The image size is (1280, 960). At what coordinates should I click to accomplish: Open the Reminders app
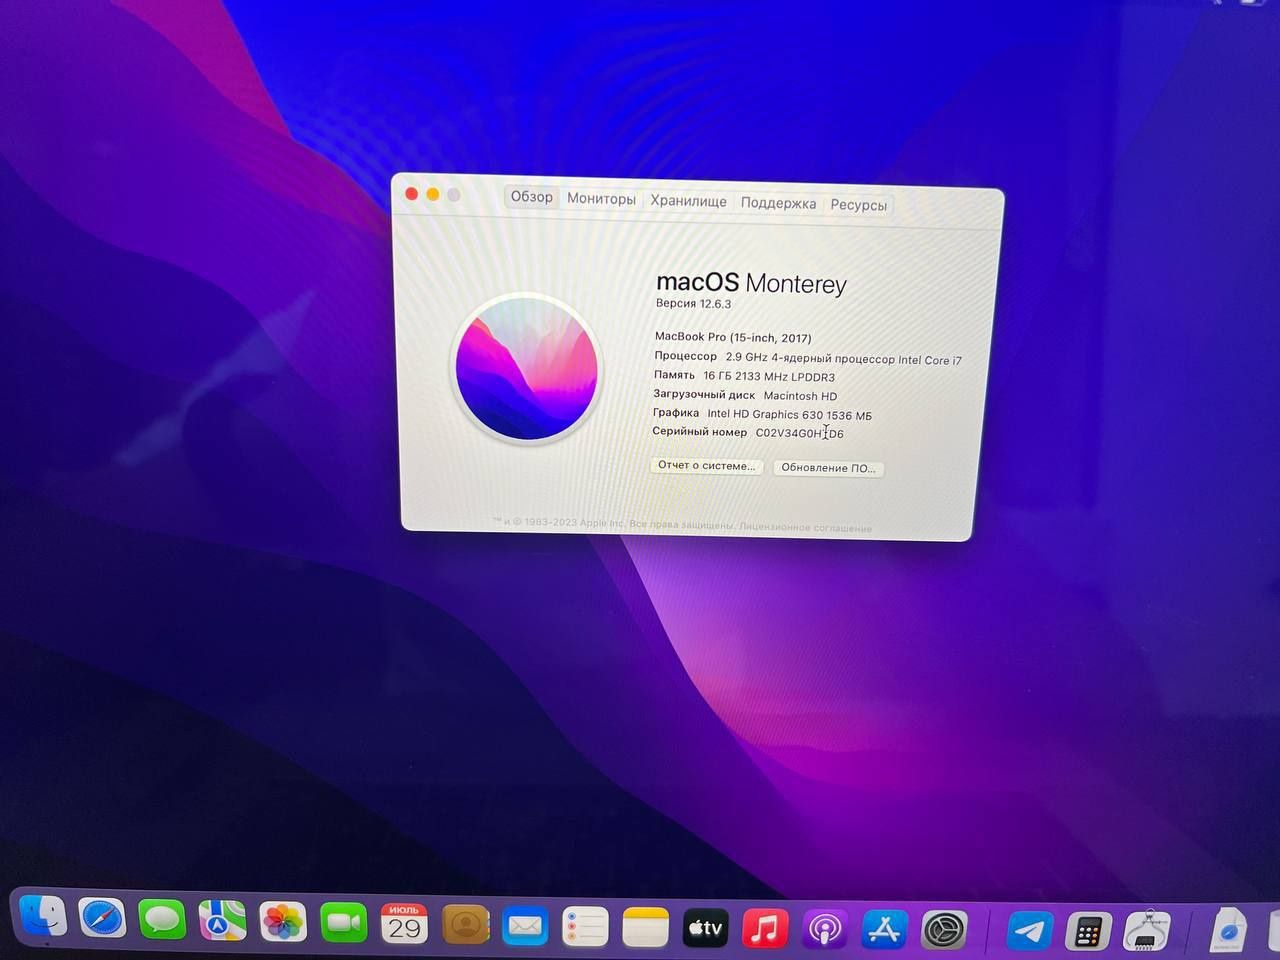click(585, 927)
